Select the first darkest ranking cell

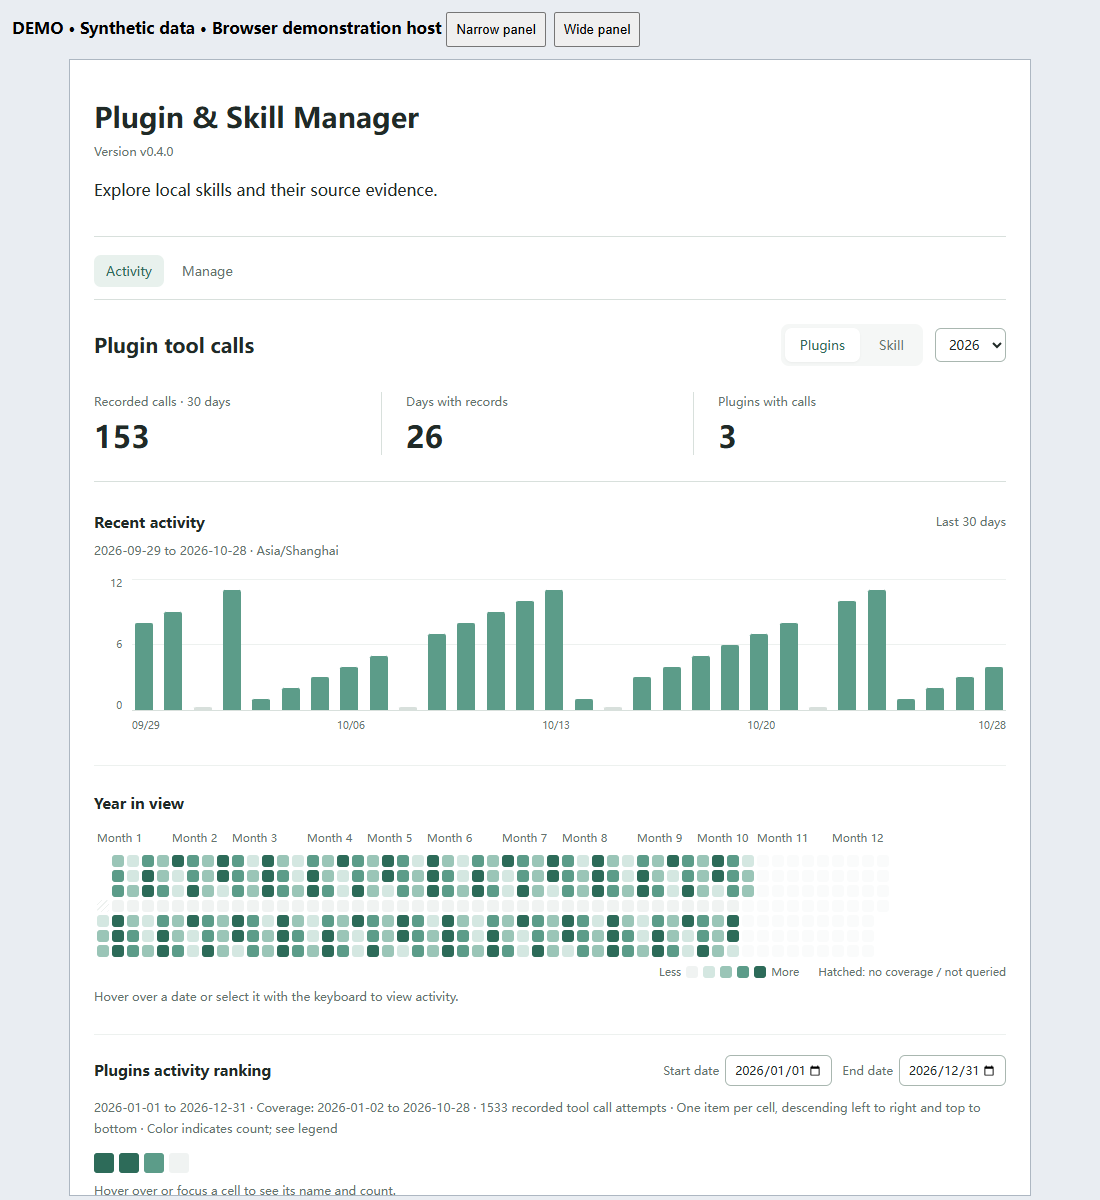(104, 1162)
